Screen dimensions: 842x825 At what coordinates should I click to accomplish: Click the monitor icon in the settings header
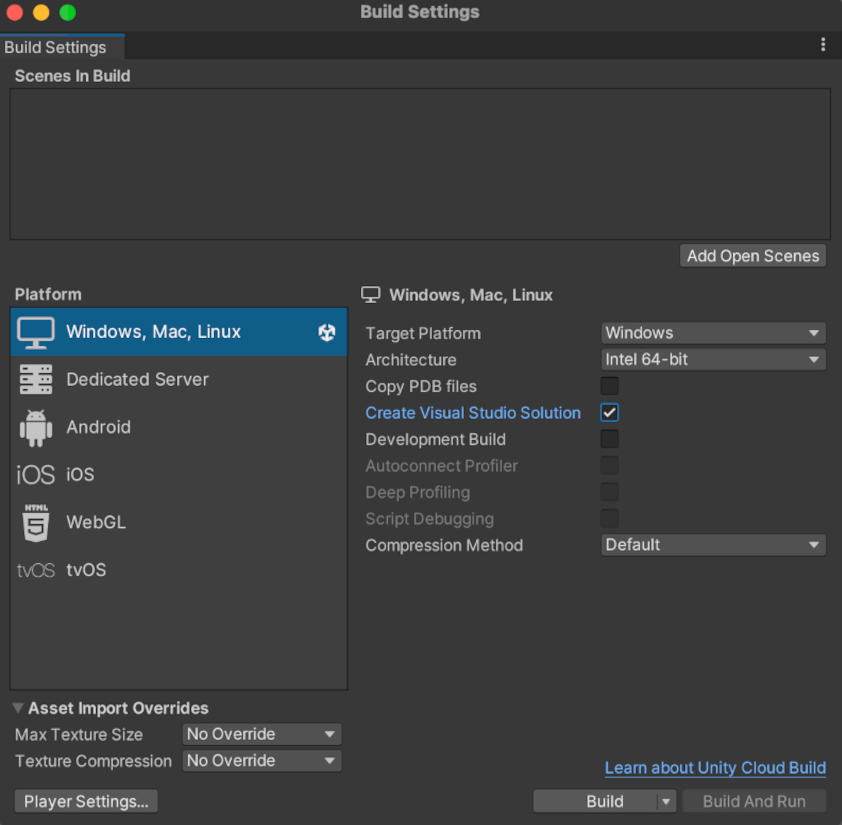point(371,294)
